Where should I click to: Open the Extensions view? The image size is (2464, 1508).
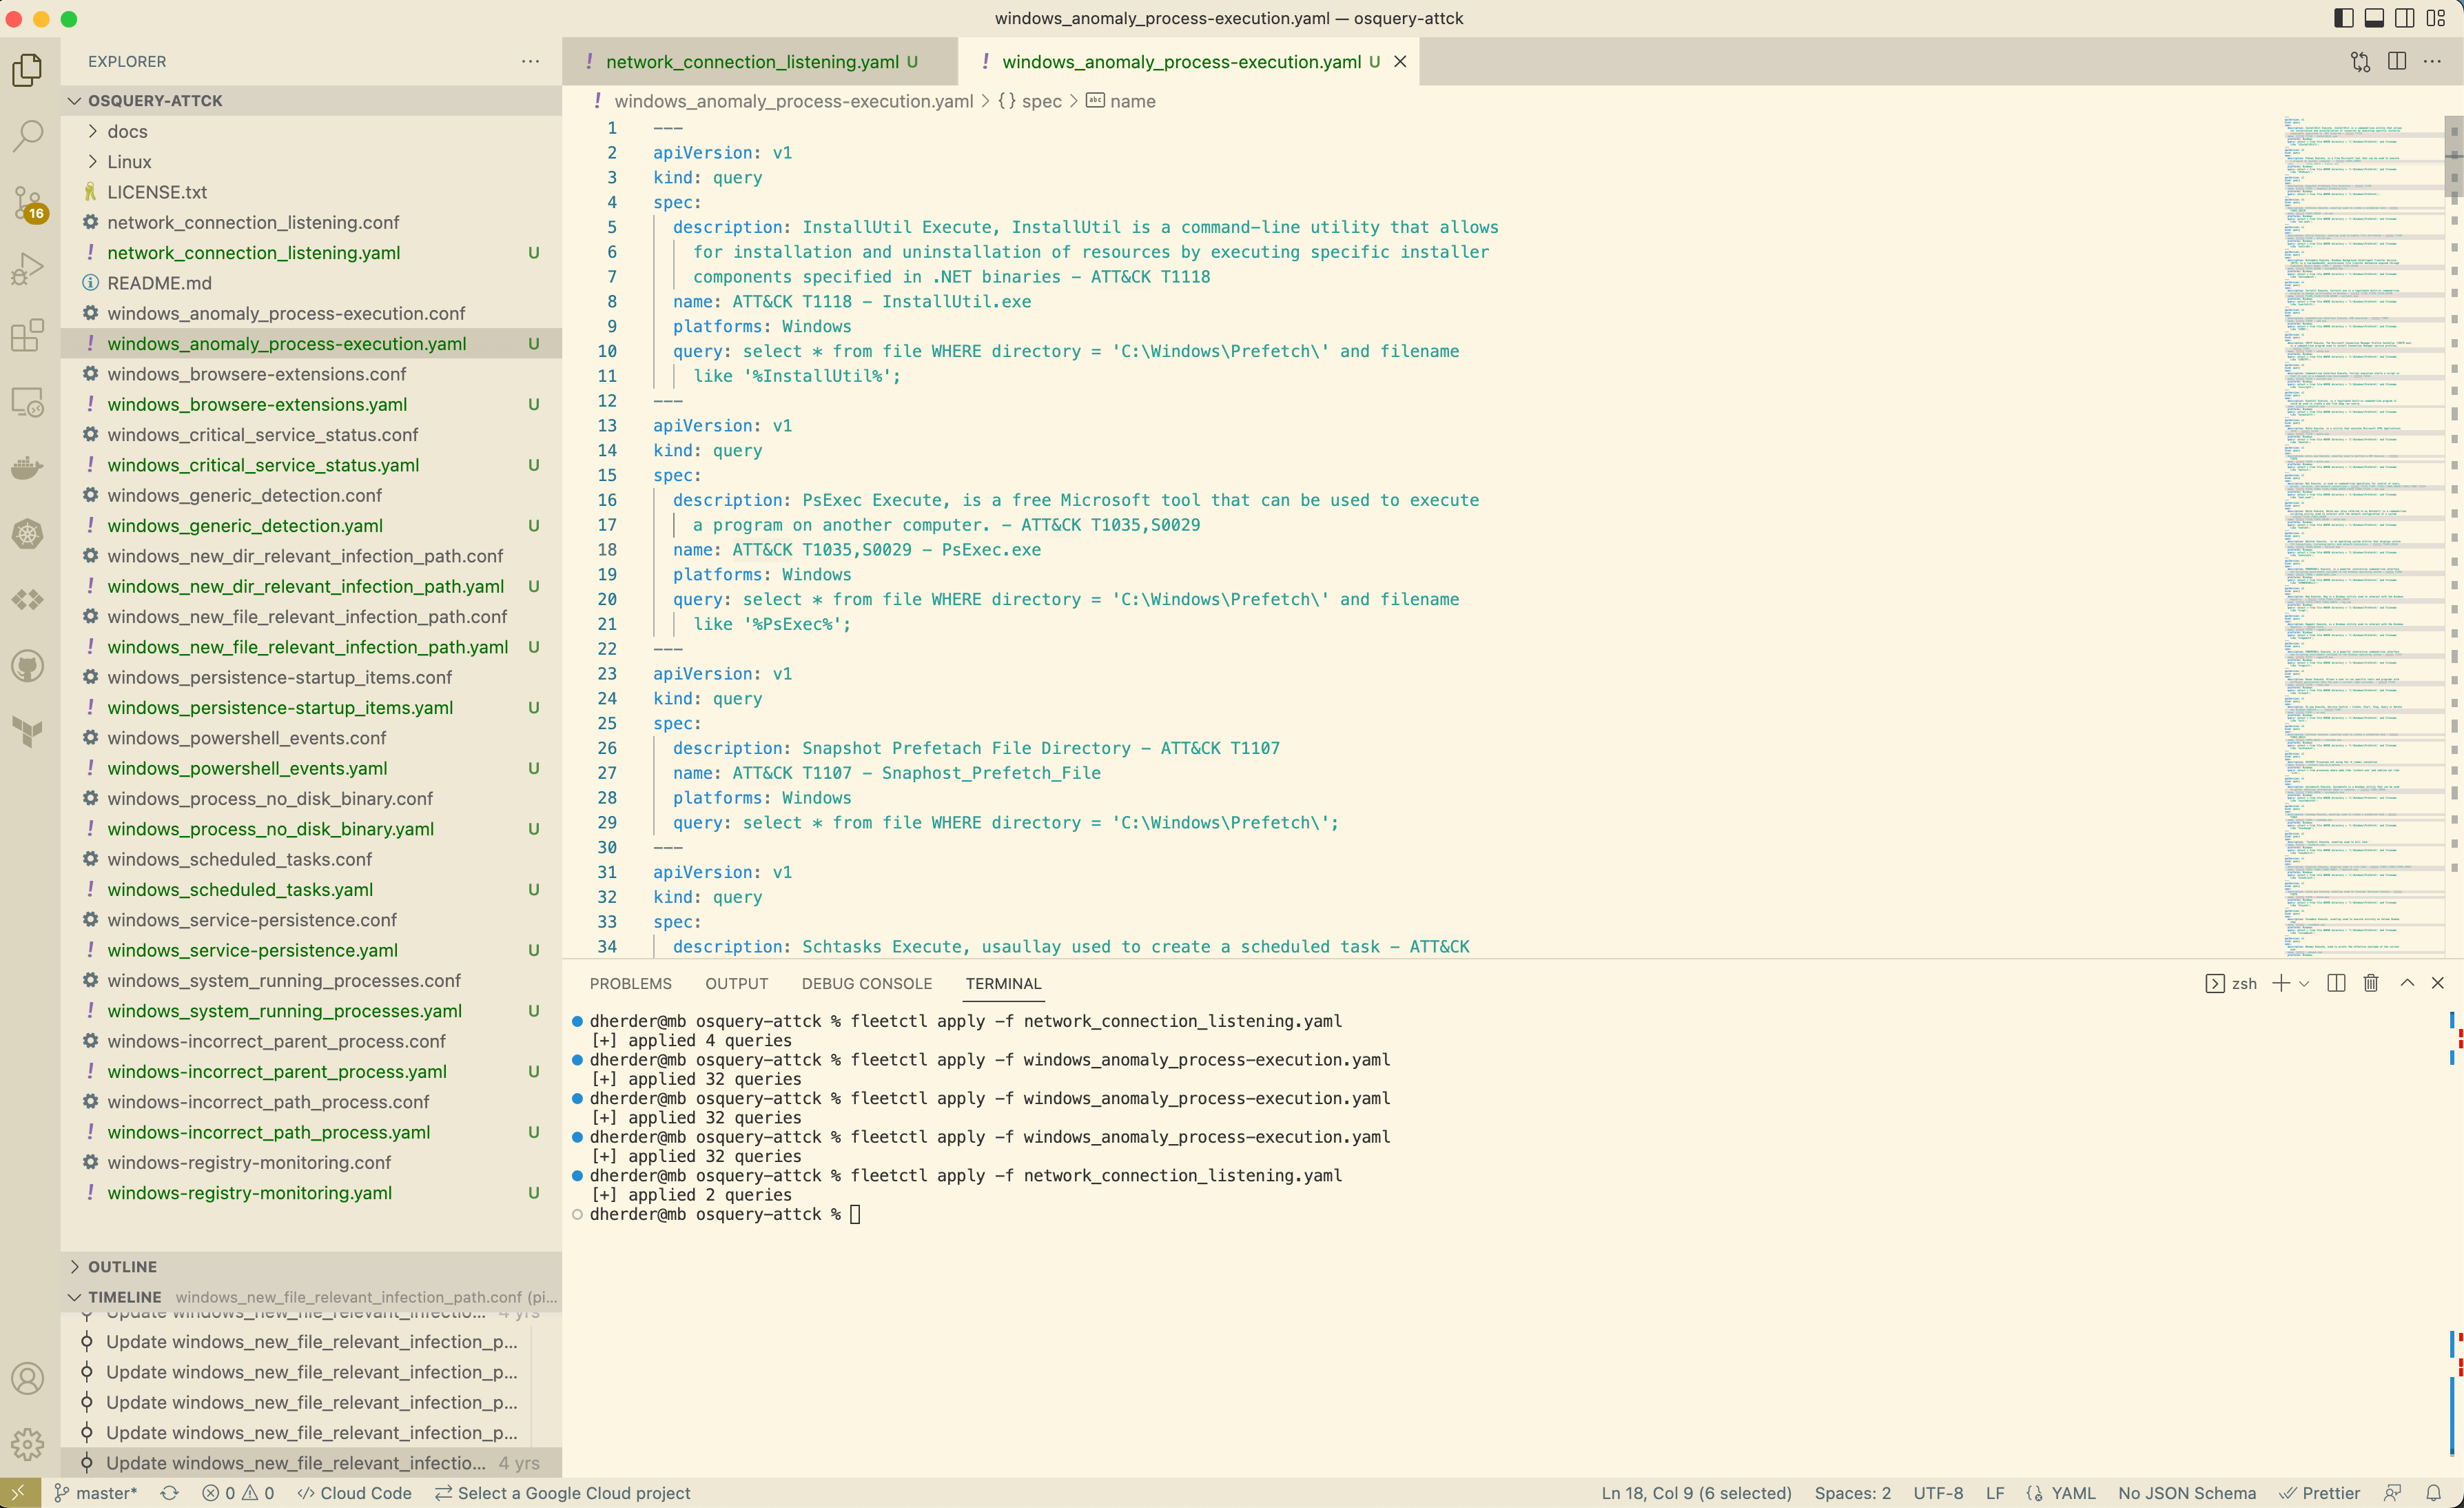click(28, 335)
